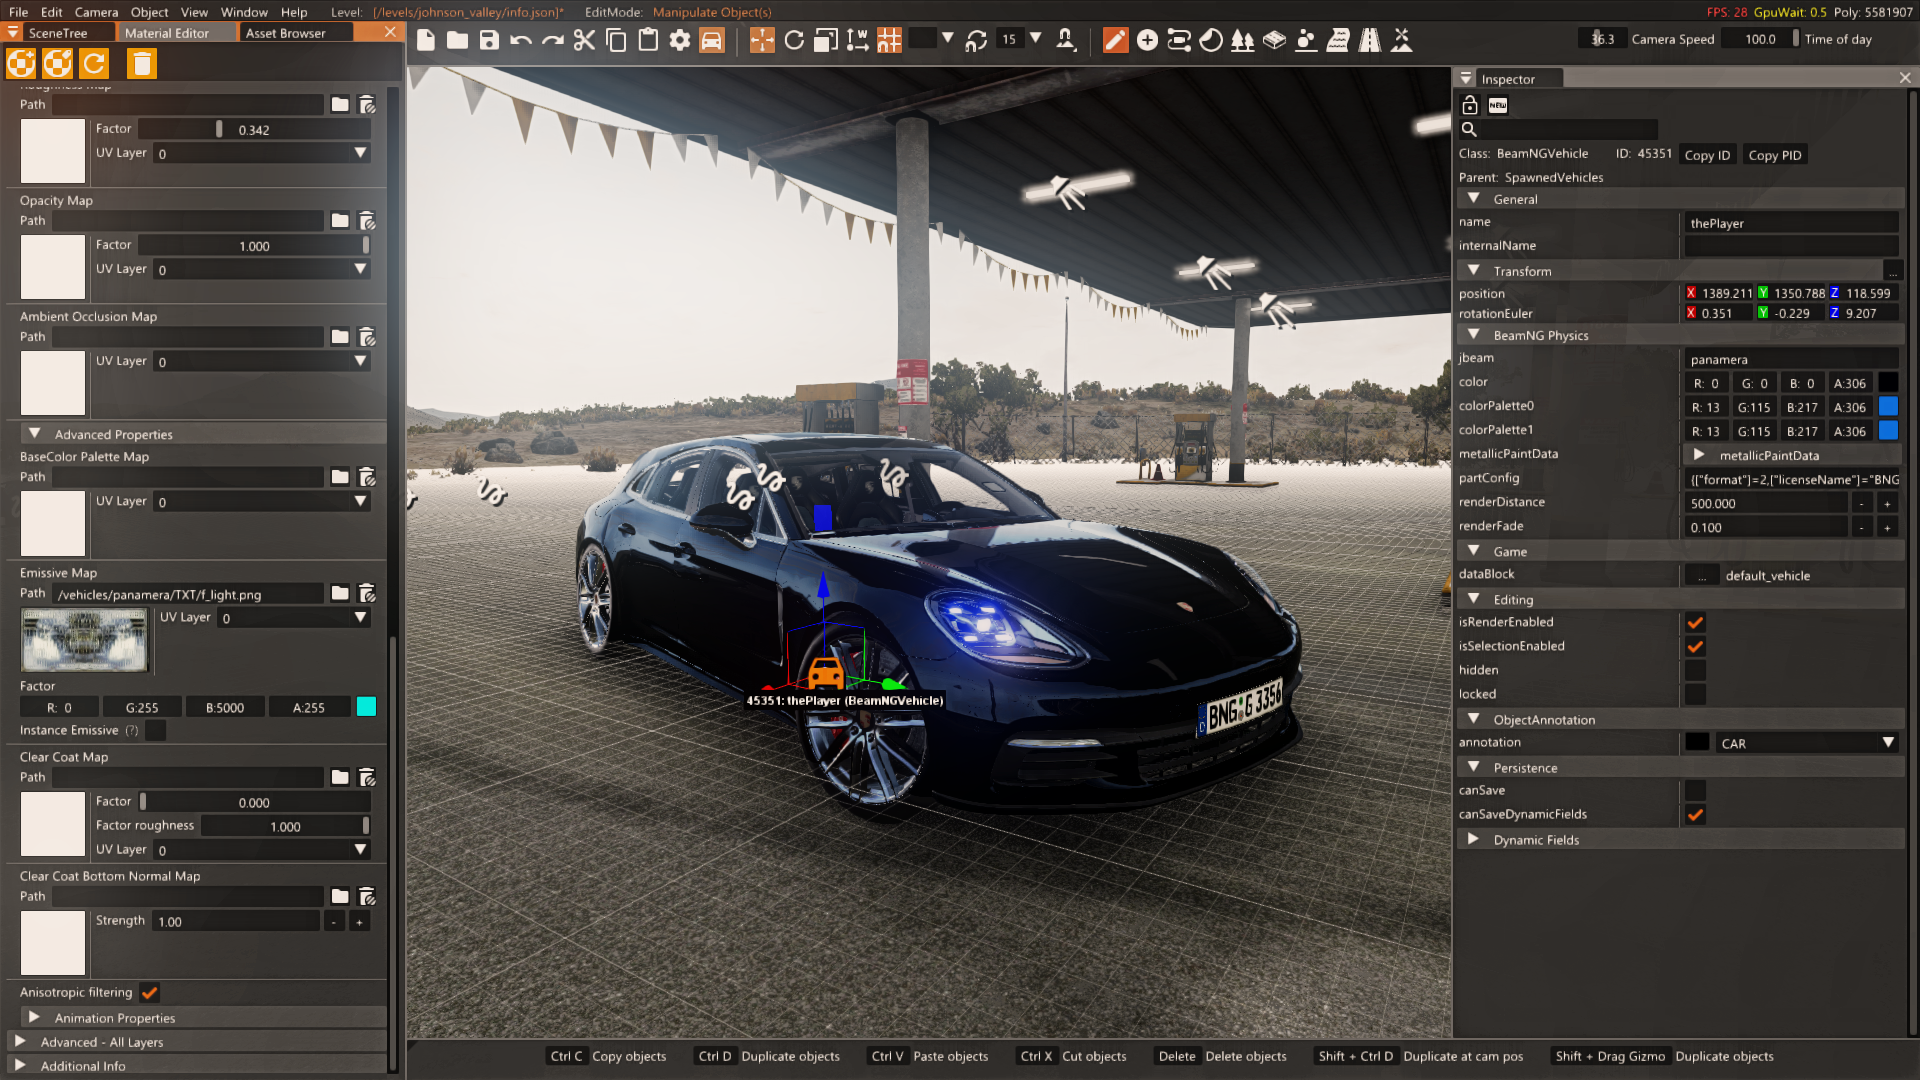This screenshot has width=1920, height=1080.
Task: Click the colorPalette0 blue swatch
Action: tap(1888, 407)
